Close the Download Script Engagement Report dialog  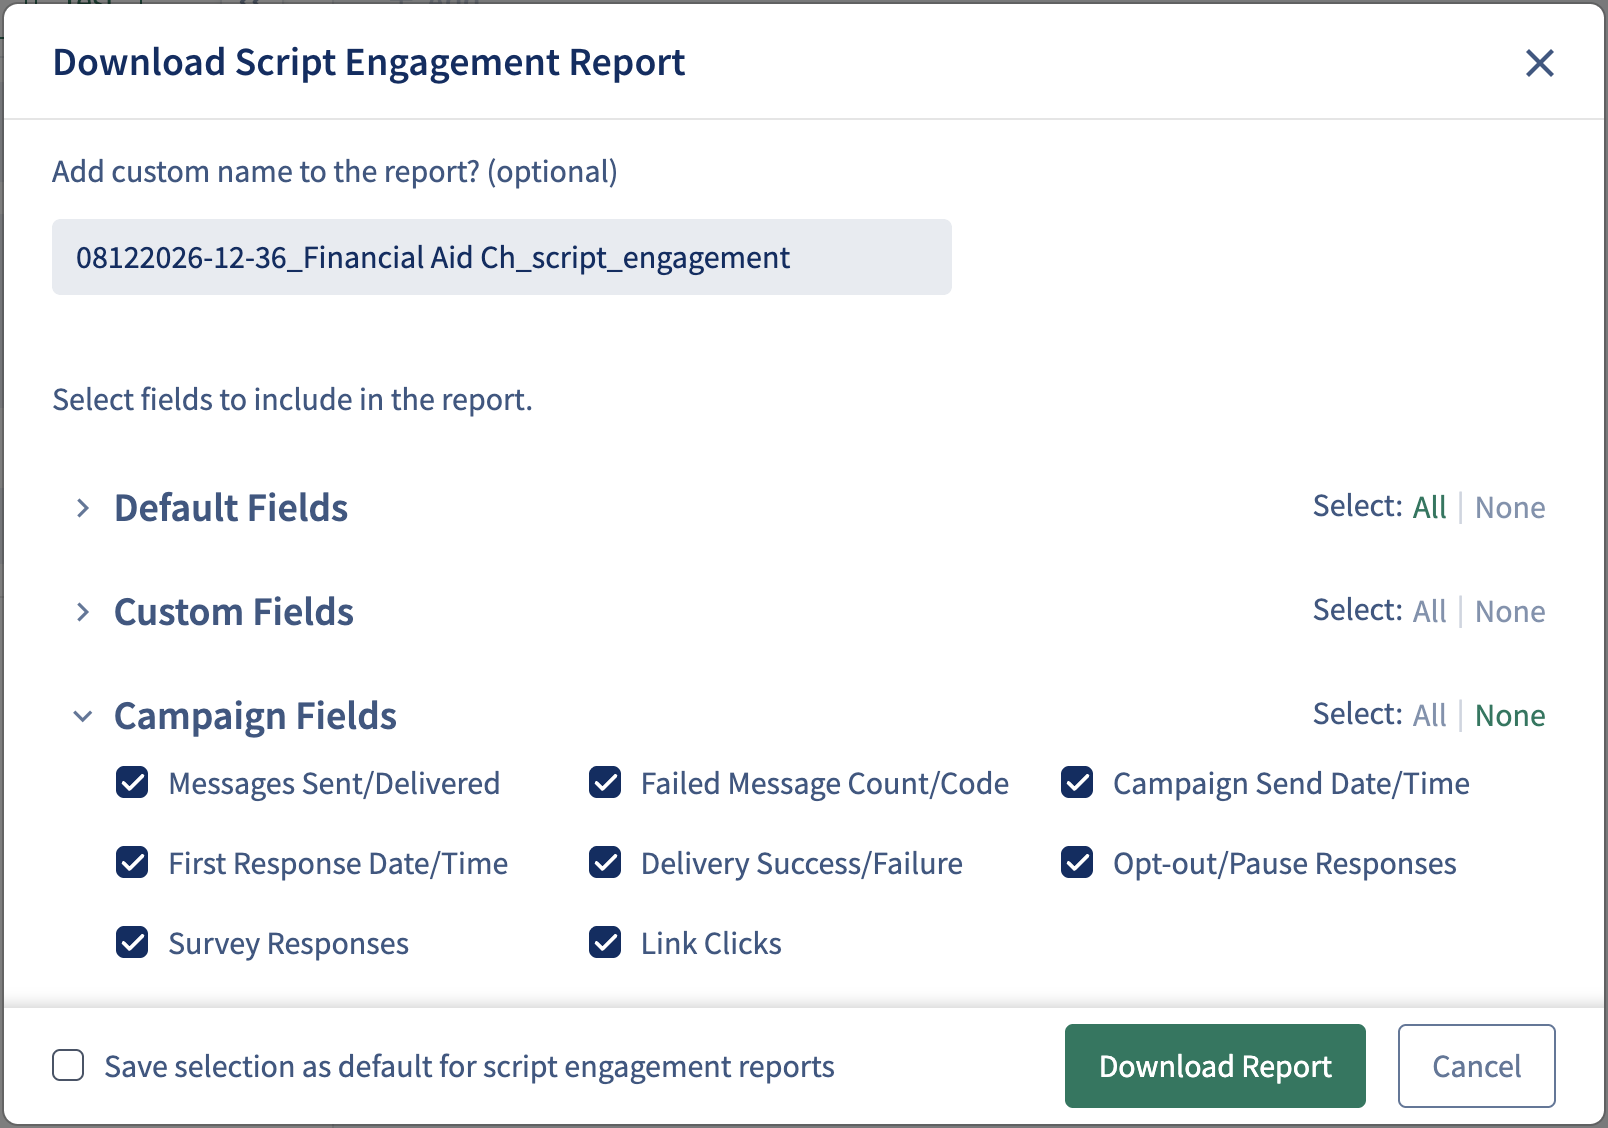[x=1539, y=63]
